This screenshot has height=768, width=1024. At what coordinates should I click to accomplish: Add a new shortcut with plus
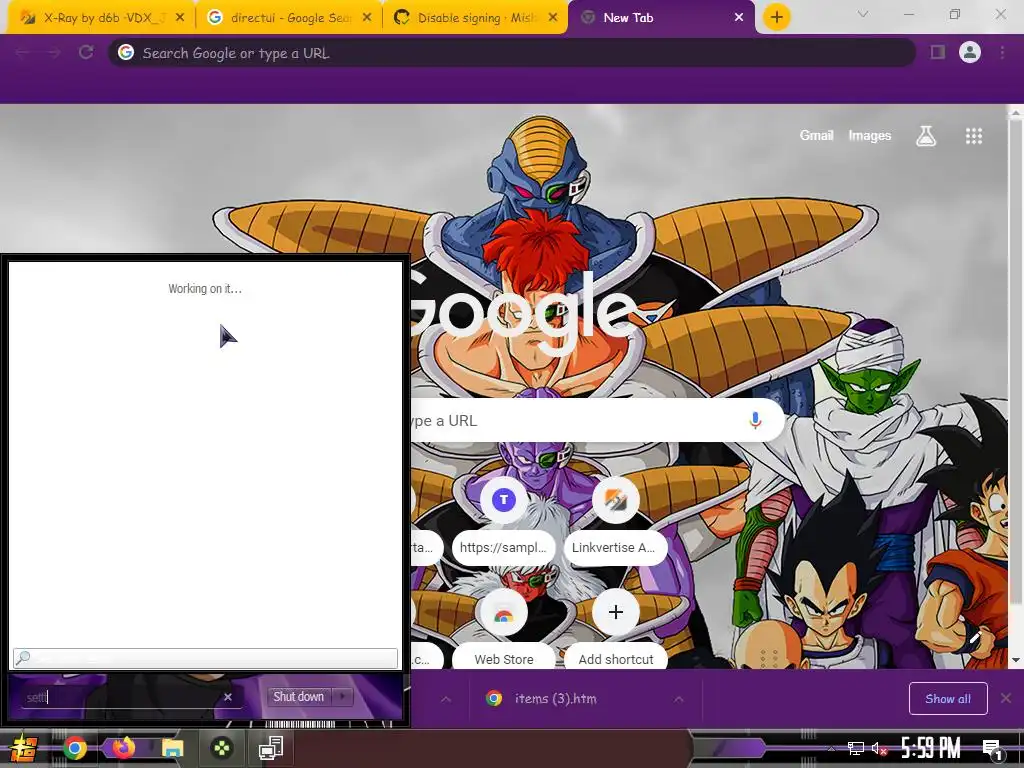(x=615, y=613)
